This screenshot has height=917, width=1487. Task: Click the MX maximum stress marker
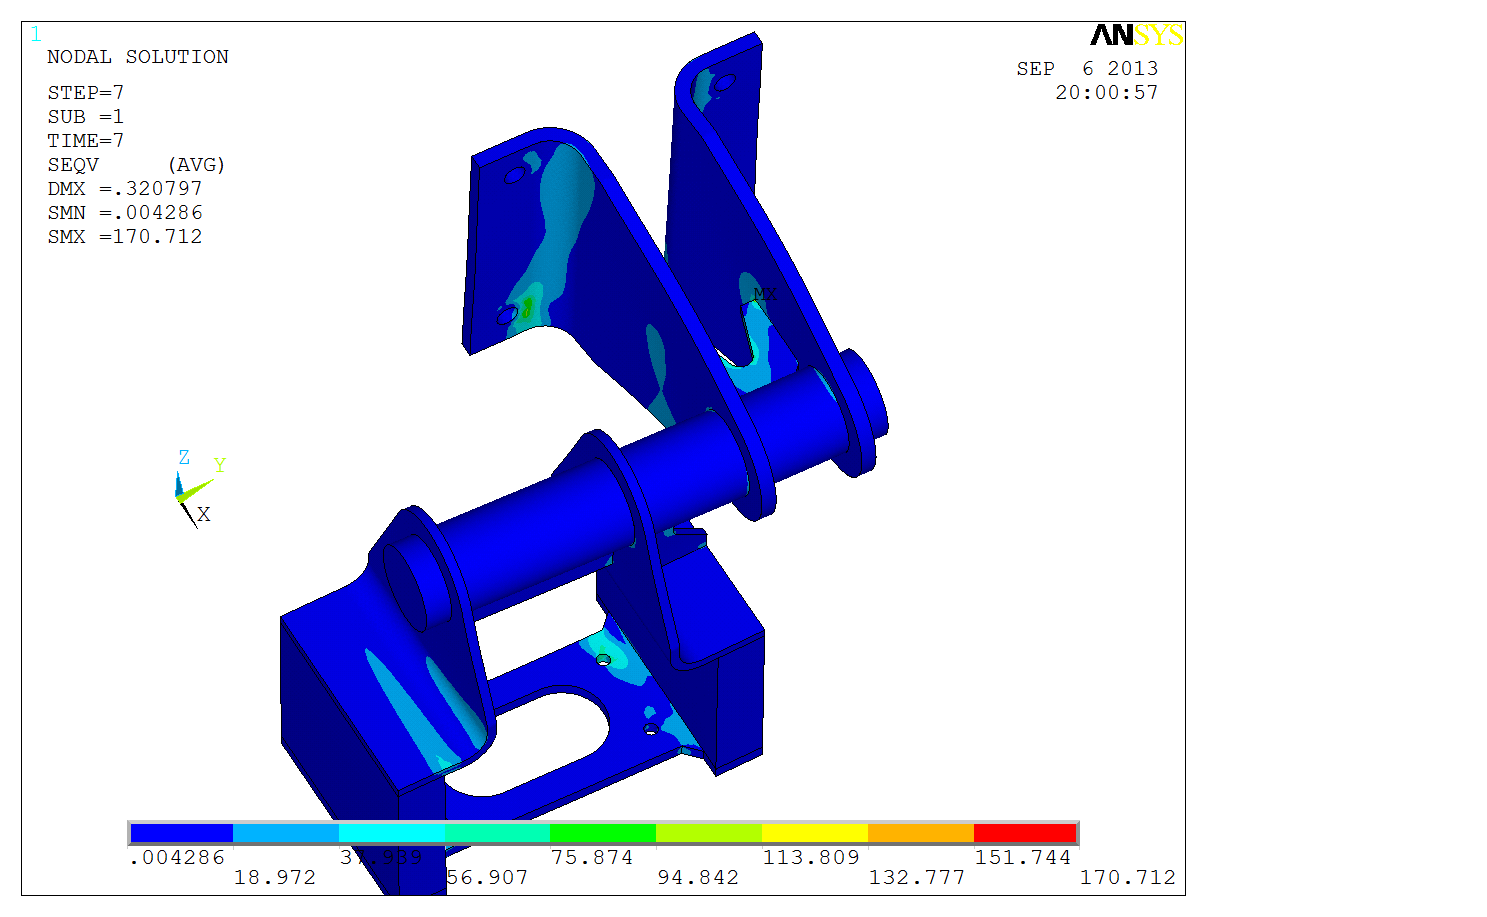[764, 294]
